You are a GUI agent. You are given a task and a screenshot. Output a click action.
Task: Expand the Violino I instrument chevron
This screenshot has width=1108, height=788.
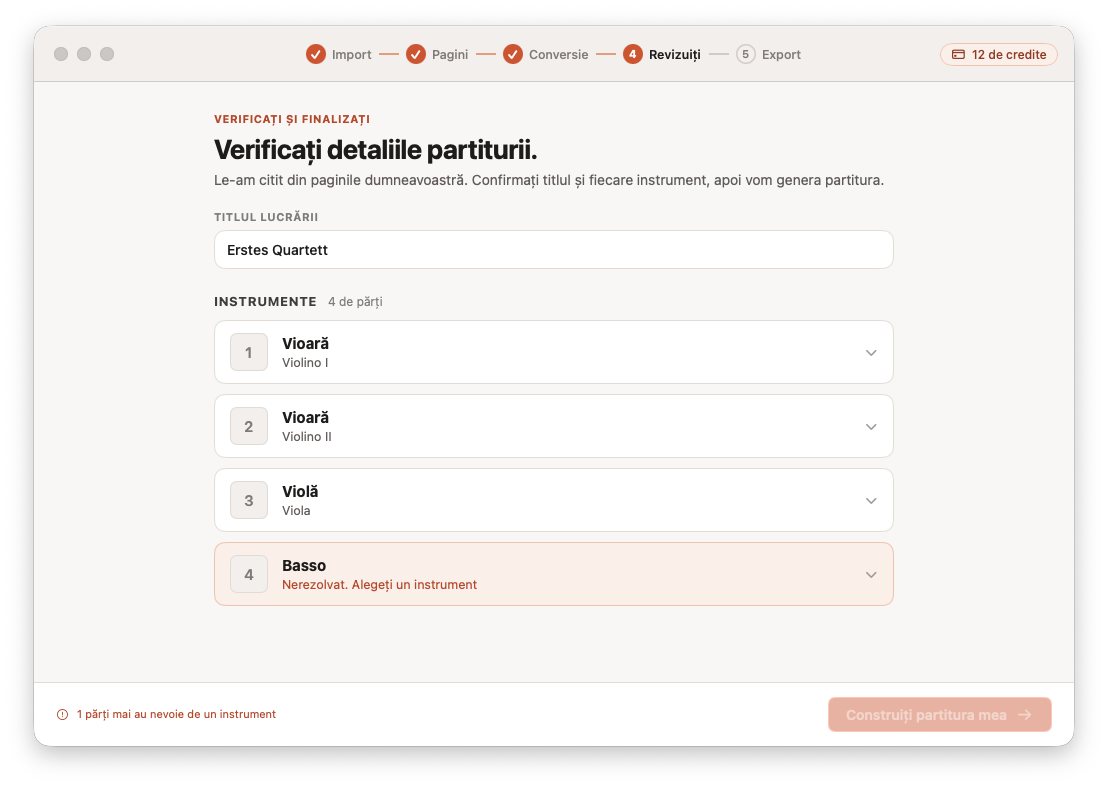pos(871,353)
